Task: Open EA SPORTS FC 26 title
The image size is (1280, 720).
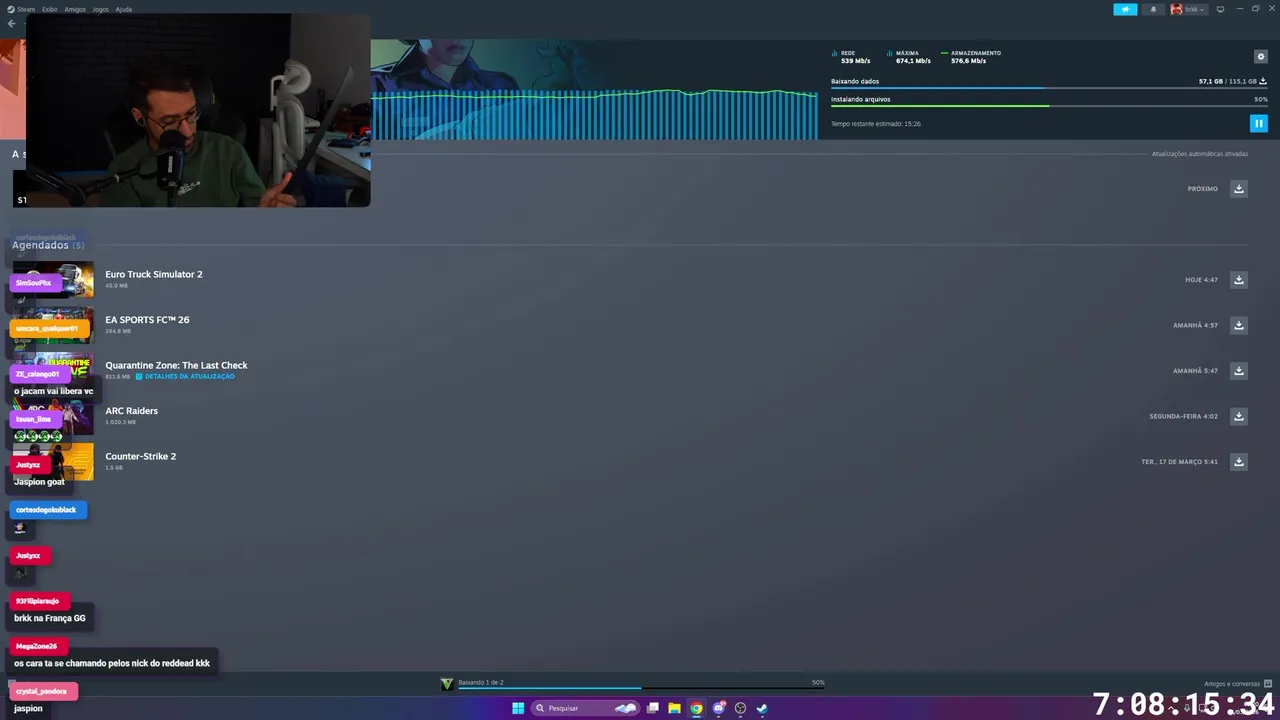Action: click(x=147, y=320)
